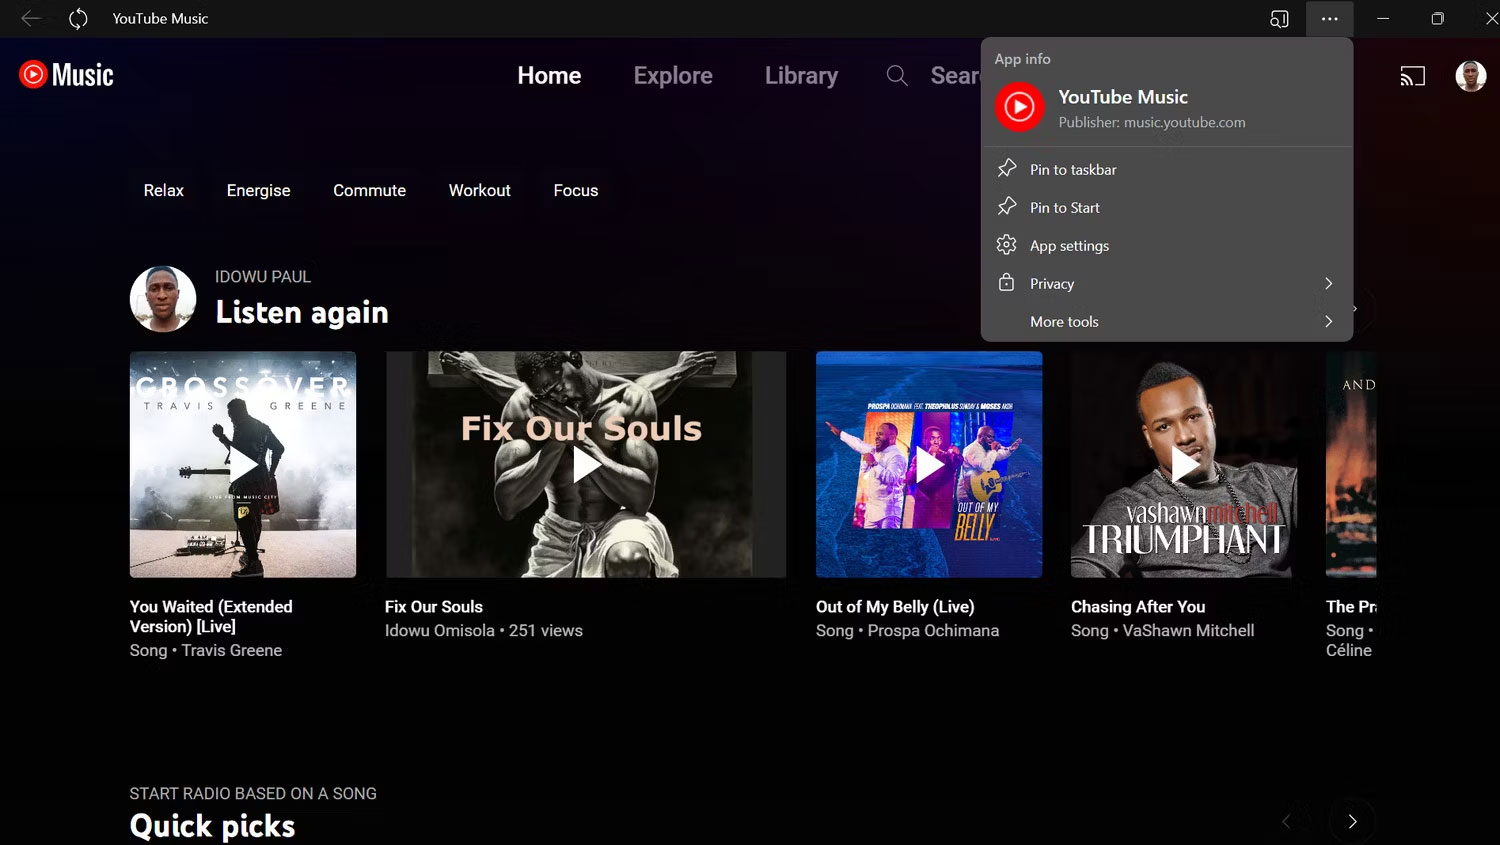Play the Fix Our Souls track

pos(585,464)
